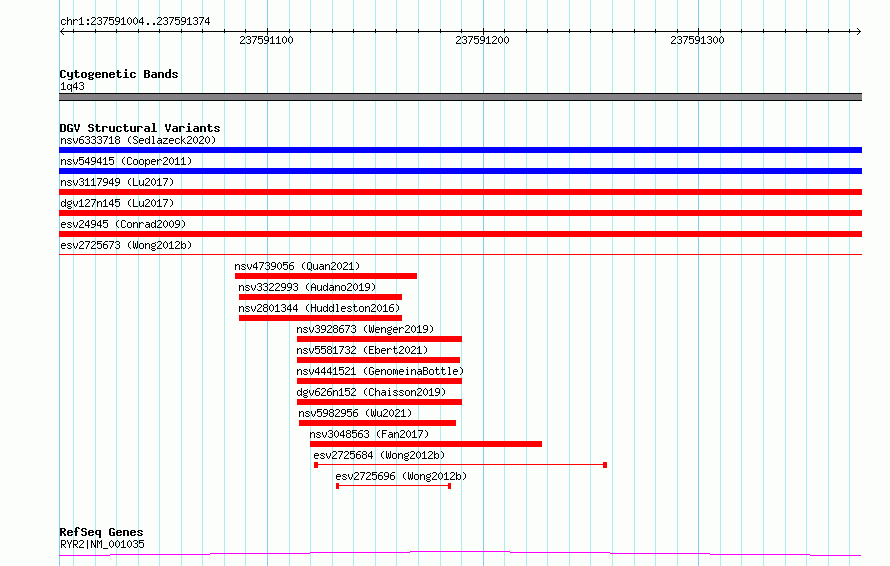Open the DGV Structural Variants track title
Screen dimensions: 890x566
[140, 128]
